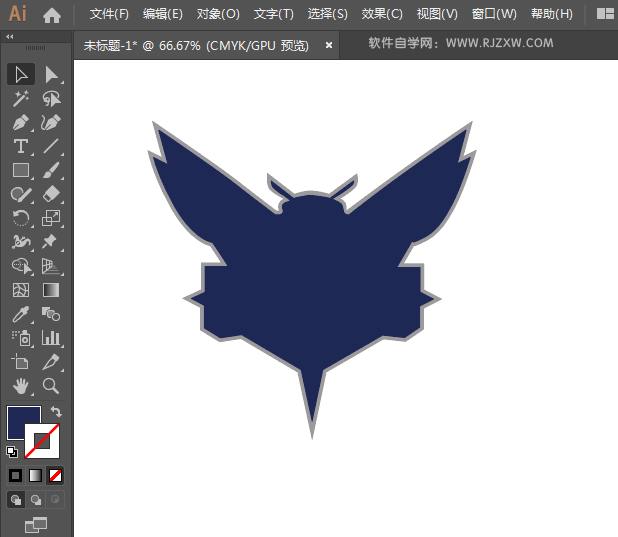Close the 未标题-1* document tab
Image resolution: width=618 pixels, height=537 pixels.
[329, 45]
